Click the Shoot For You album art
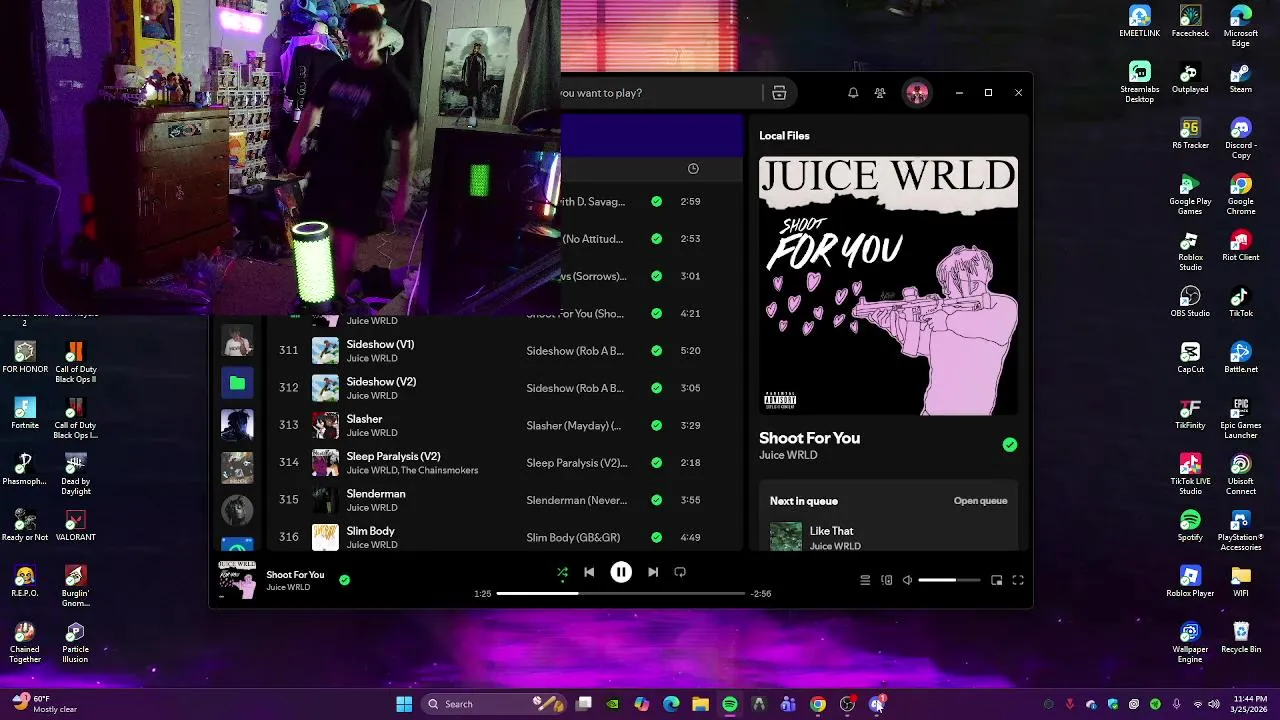The height and width of the screenshot is (720, 1280). pyautogui.click(x=888, y=286)
